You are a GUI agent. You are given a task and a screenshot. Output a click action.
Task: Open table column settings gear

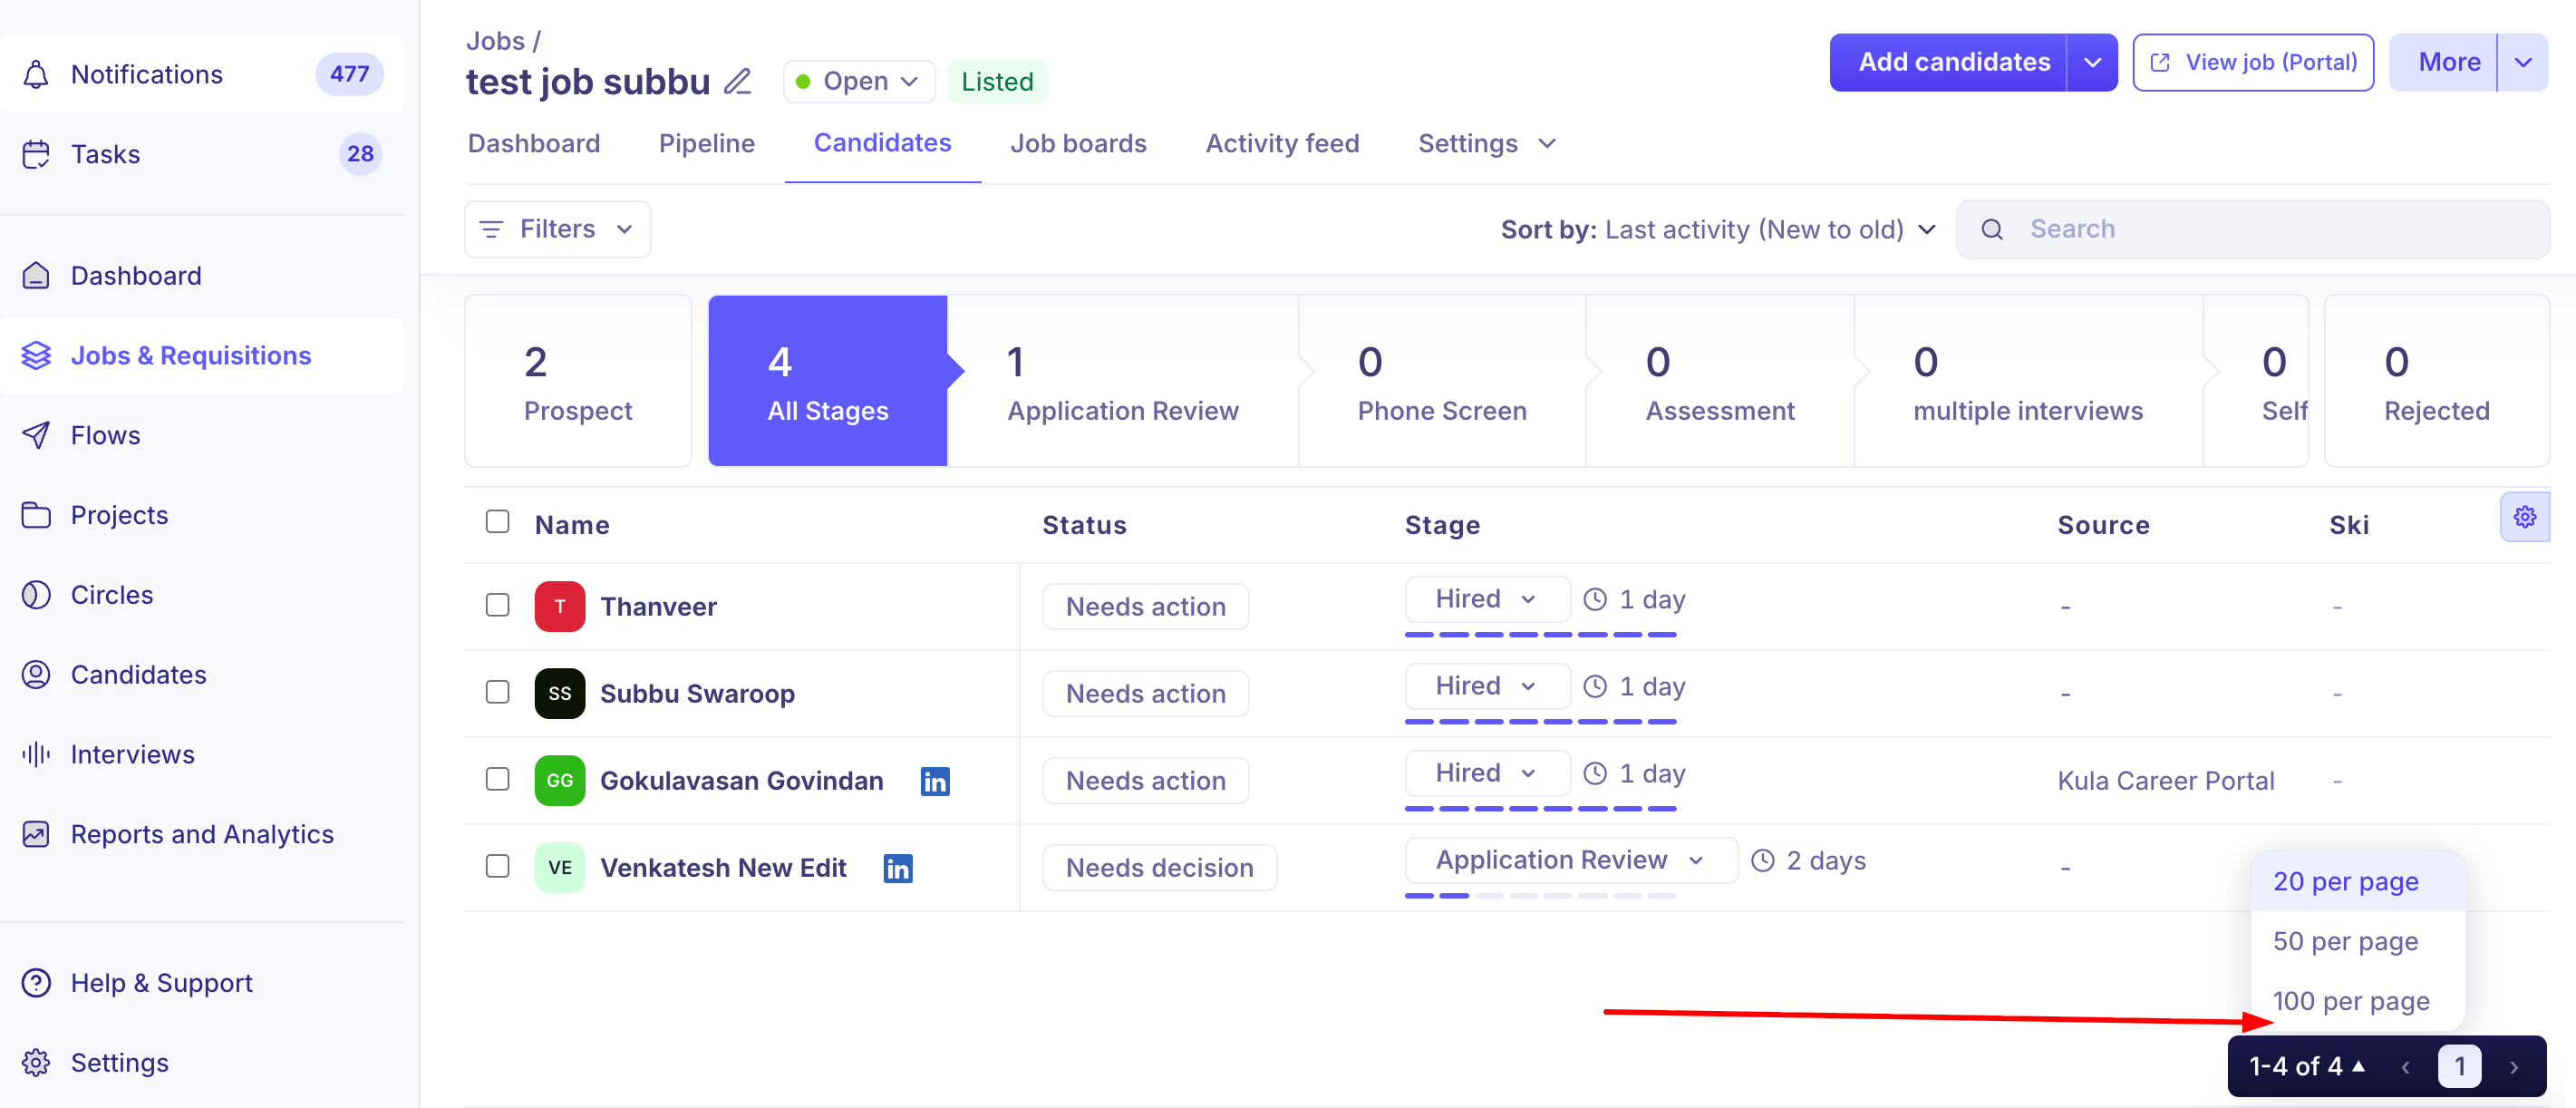click(x=2525, y=517)
